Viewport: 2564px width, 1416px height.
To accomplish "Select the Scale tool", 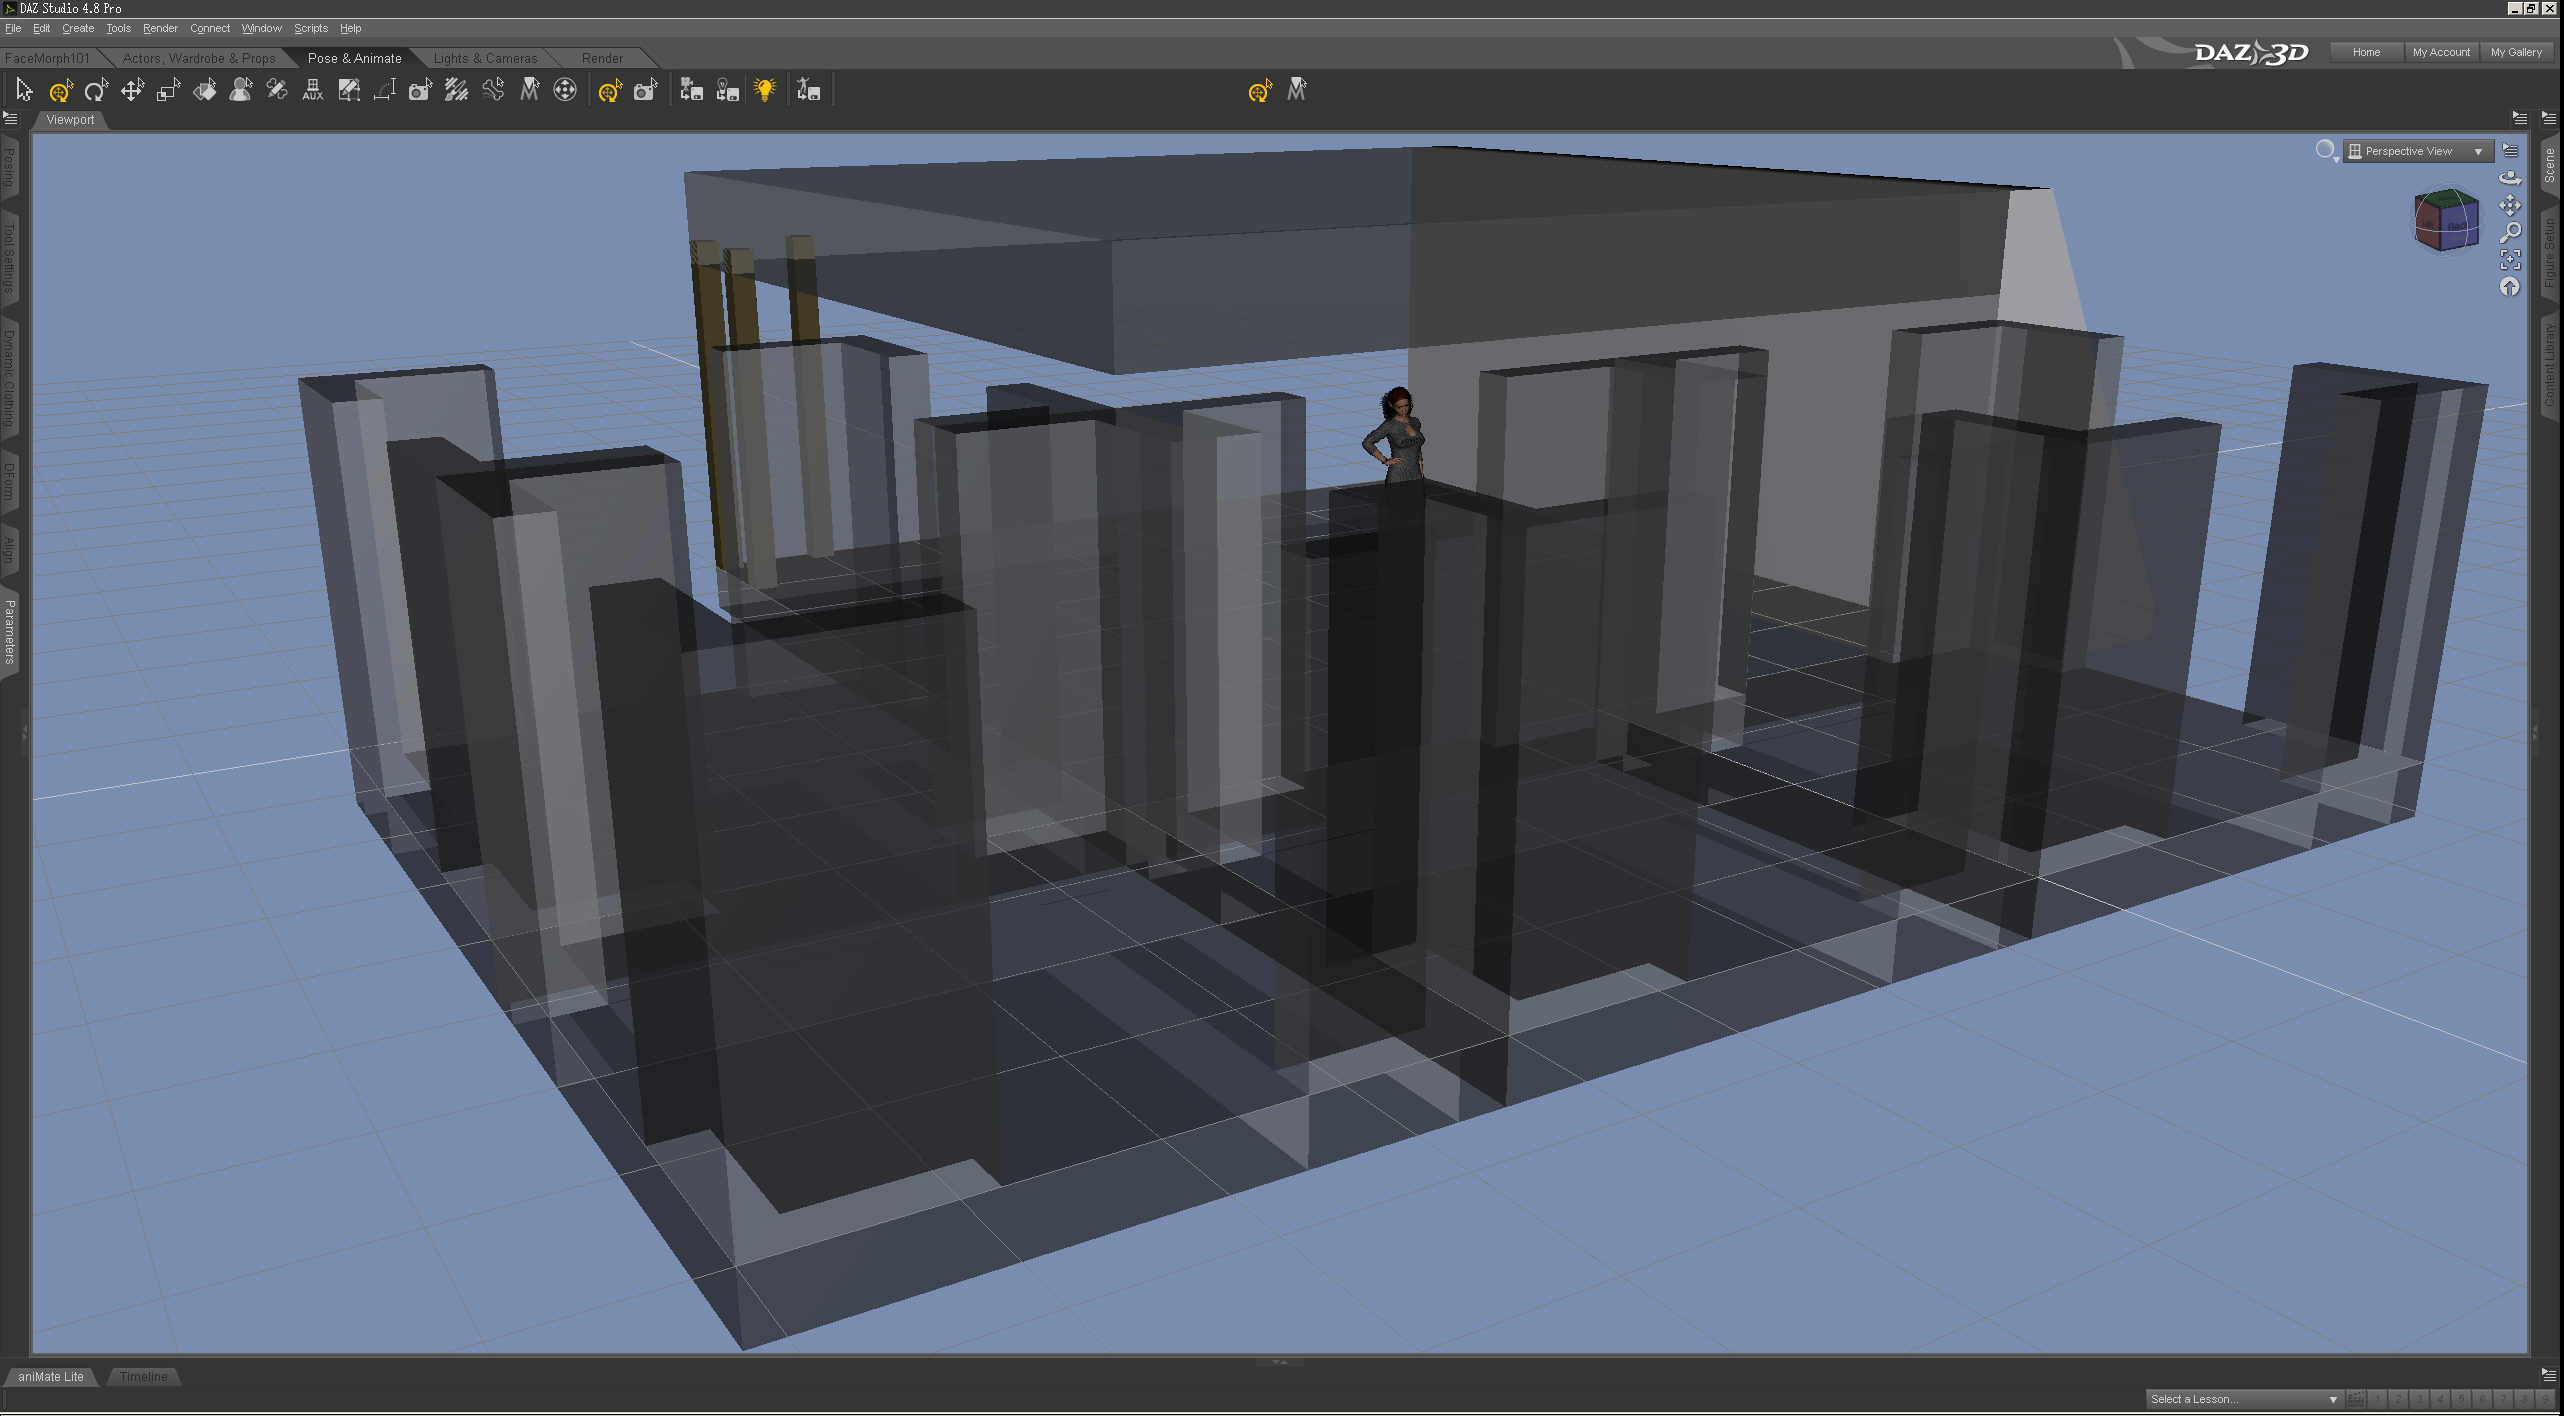I will click(x=168, y=91).
